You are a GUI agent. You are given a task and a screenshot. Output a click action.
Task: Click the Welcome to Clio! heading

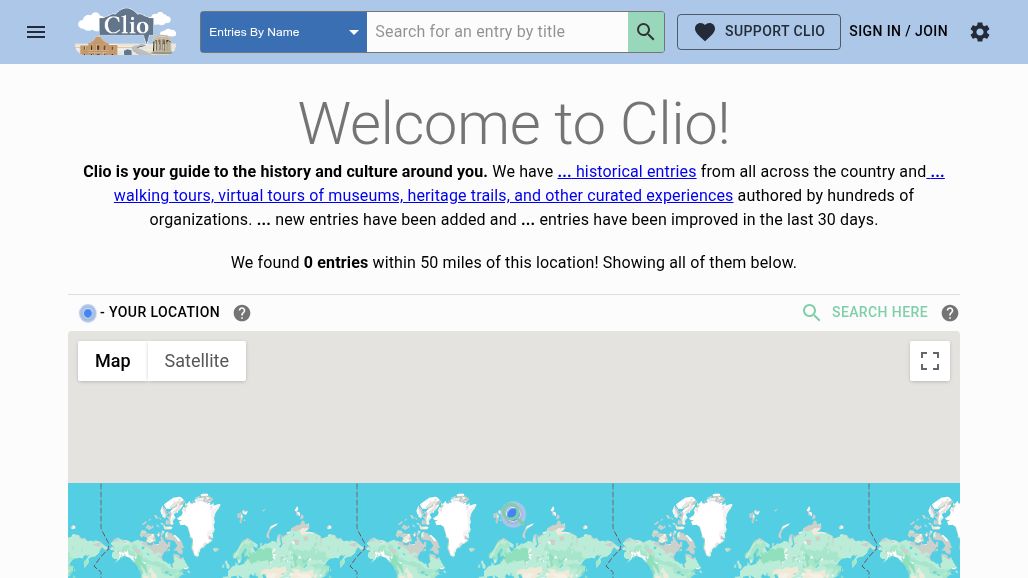(x=514, y=123)
